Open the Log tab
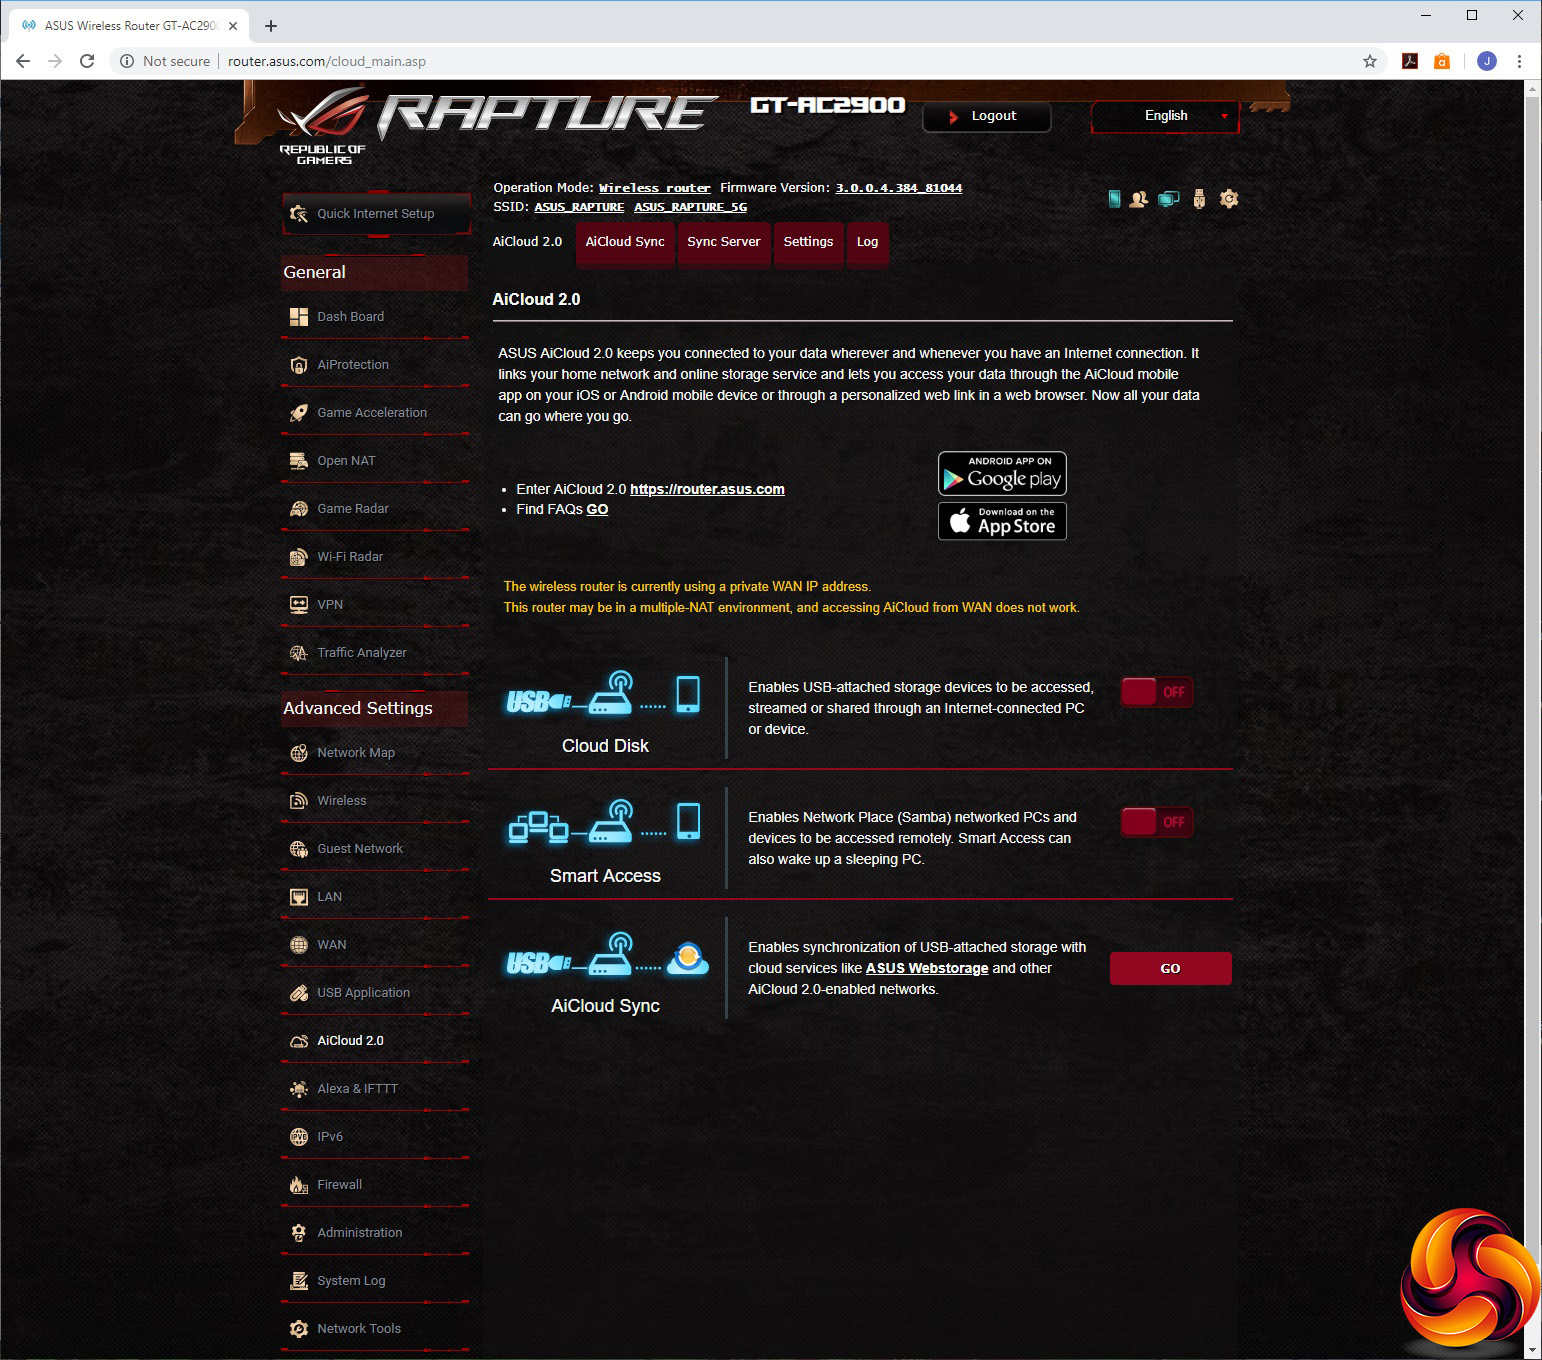1542x1360 pixels. coord(867,242)
